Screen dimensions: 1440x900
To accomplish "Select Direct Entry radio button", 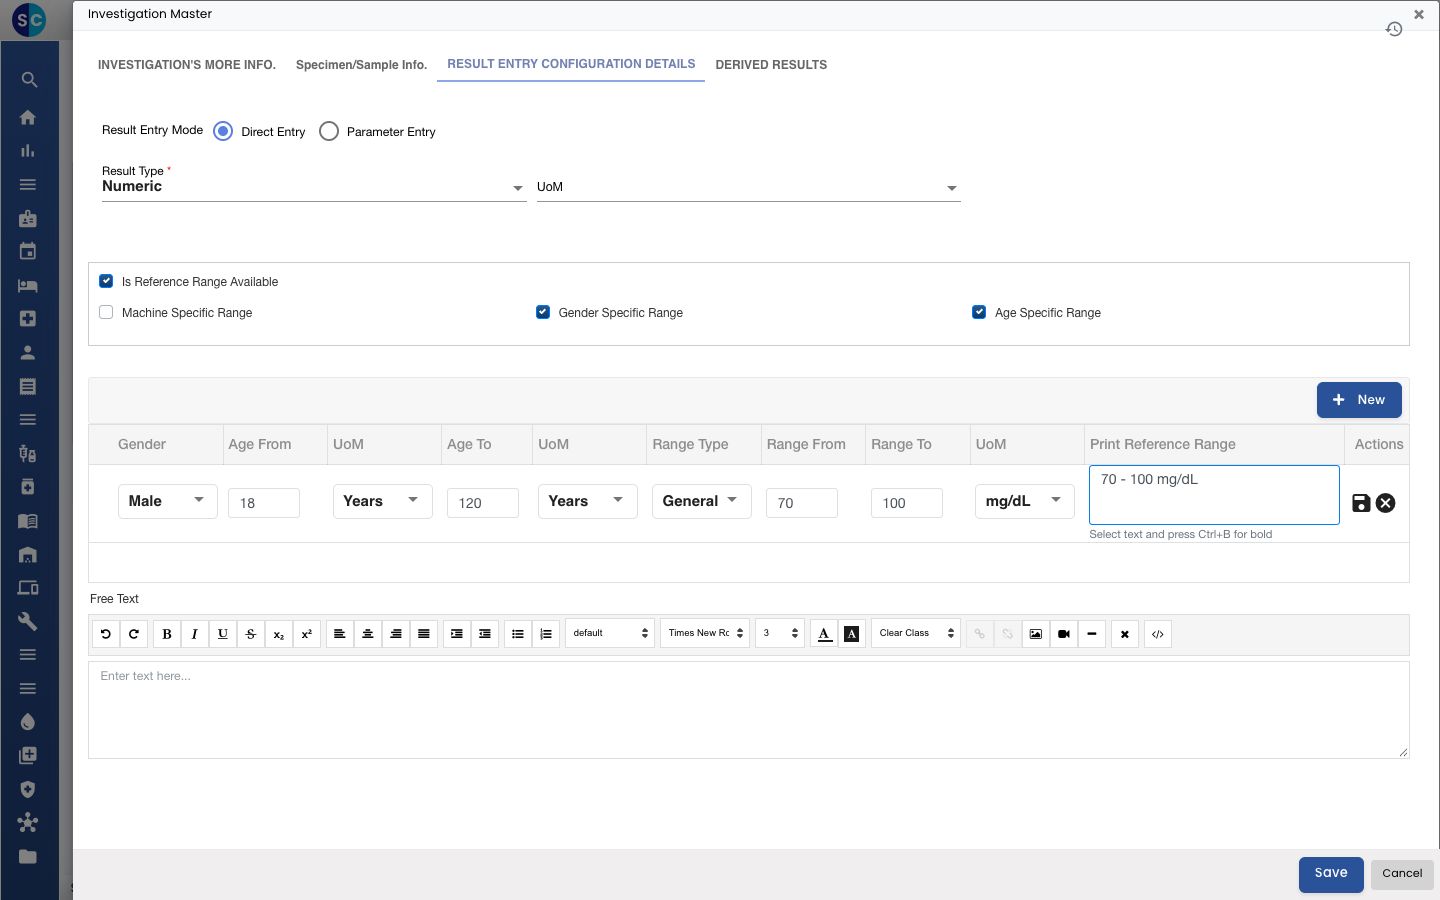I will pyautogui.click(x=223, y=131).
